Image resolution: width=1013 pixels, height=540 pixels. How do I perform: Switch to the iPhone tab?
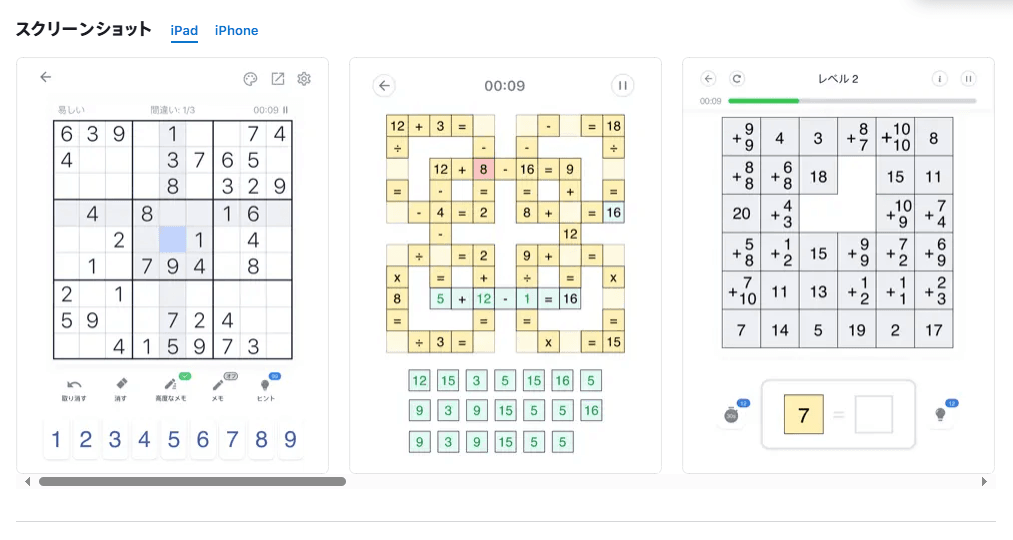pos(236,30)
